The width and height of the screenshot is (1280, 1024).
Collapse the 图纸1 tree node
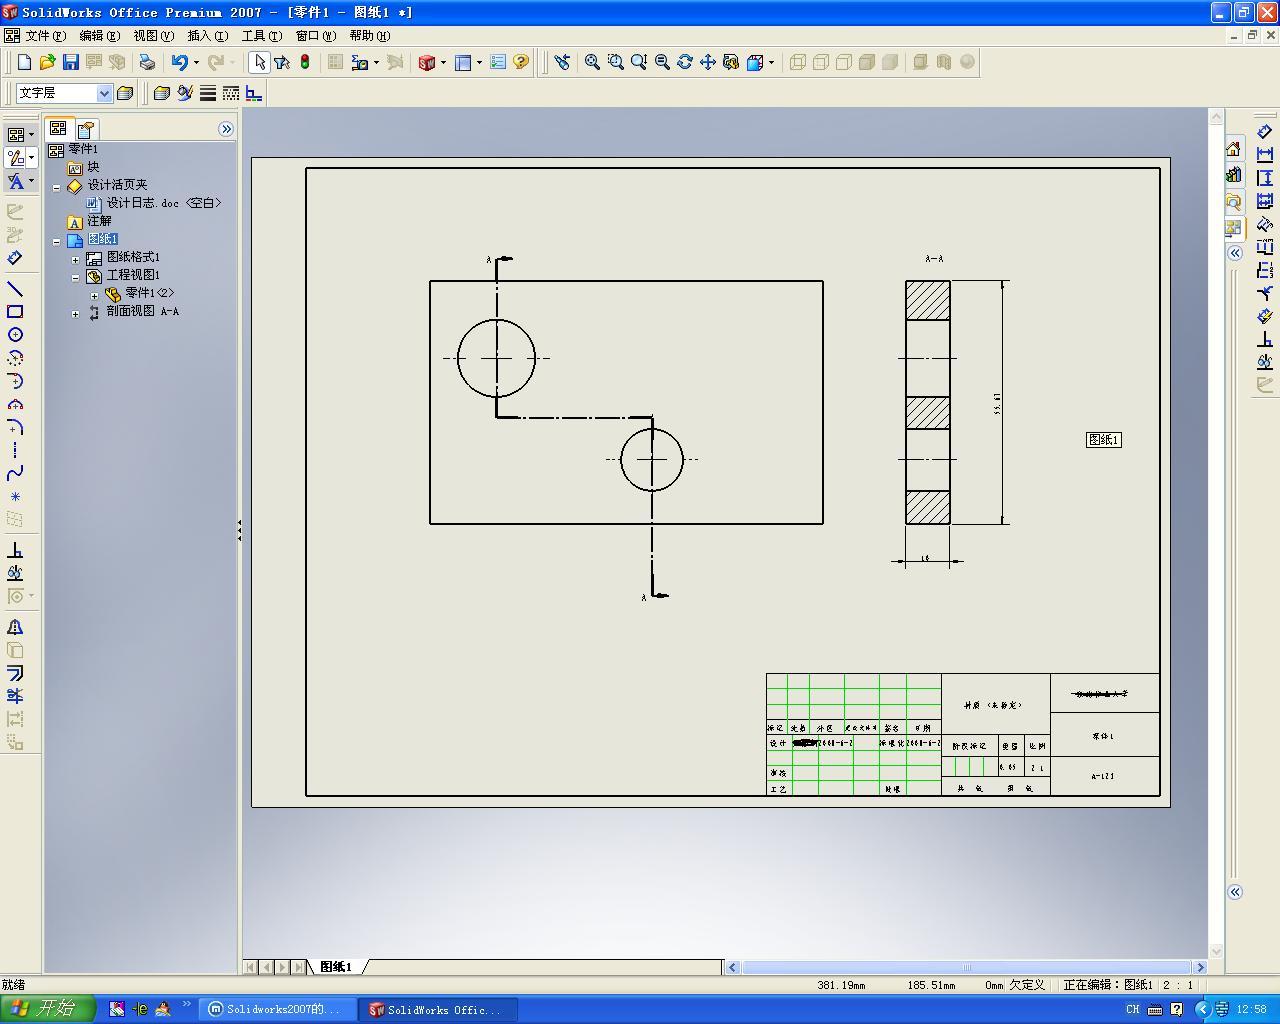point(57,240)
